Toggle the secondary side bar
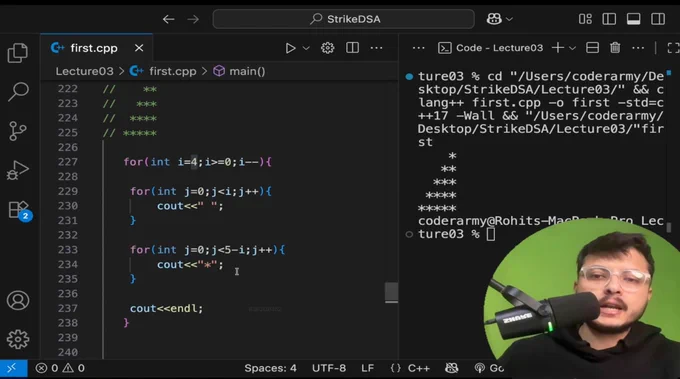Viewport: 680px width, 379px height. [658, 19]
